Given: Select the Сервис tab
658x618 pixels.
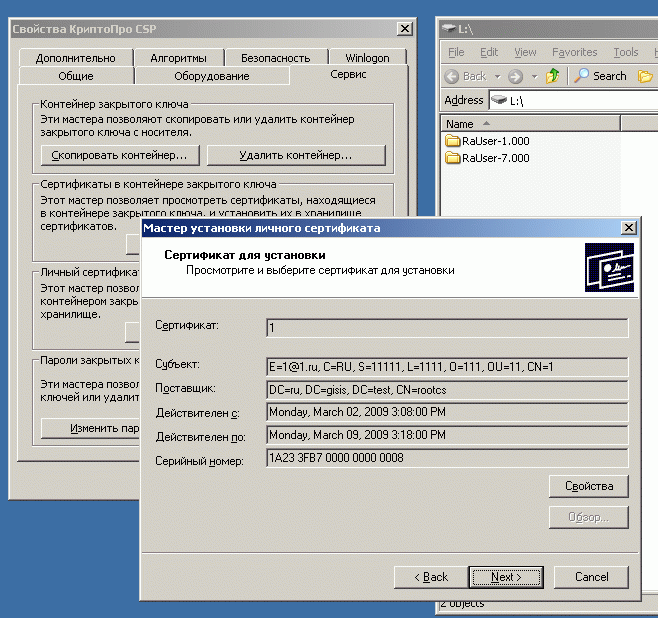Looking at the screenshot, I should (348, 74).
